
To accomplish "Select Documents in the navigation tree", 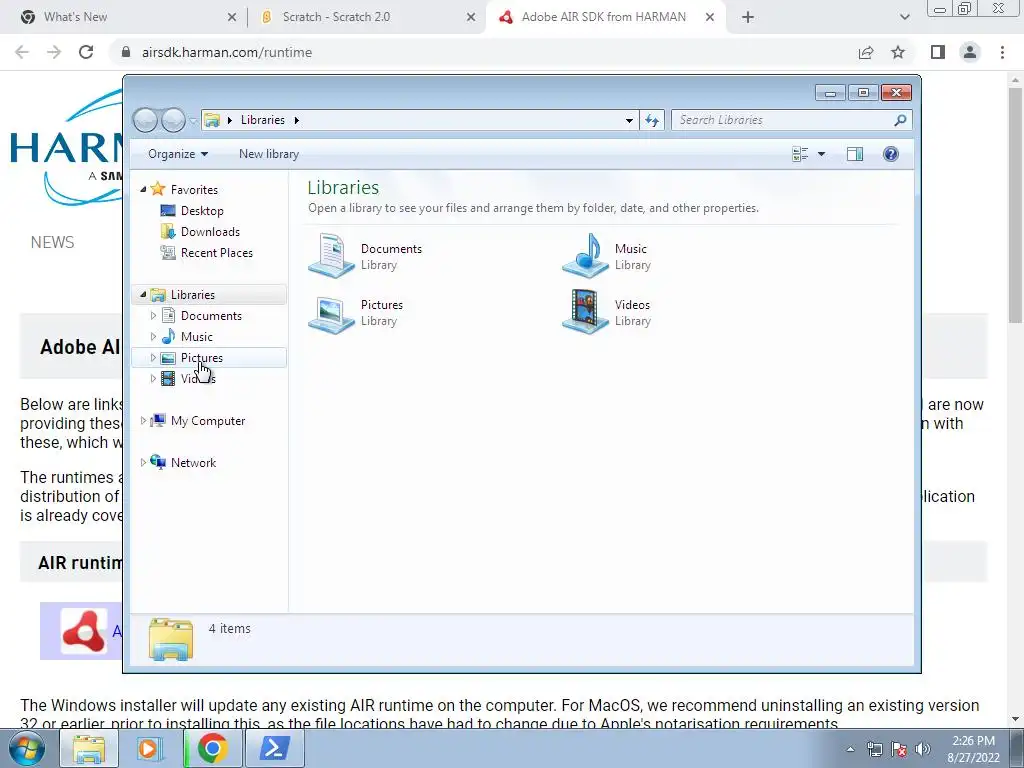I will pyautogui.click(x=211, y=315).
